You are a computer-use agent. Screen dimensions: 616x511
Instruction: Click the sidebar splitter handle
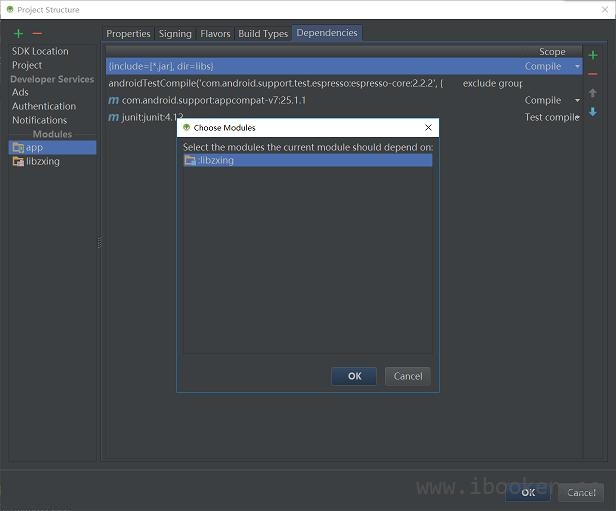coord(100,242)
